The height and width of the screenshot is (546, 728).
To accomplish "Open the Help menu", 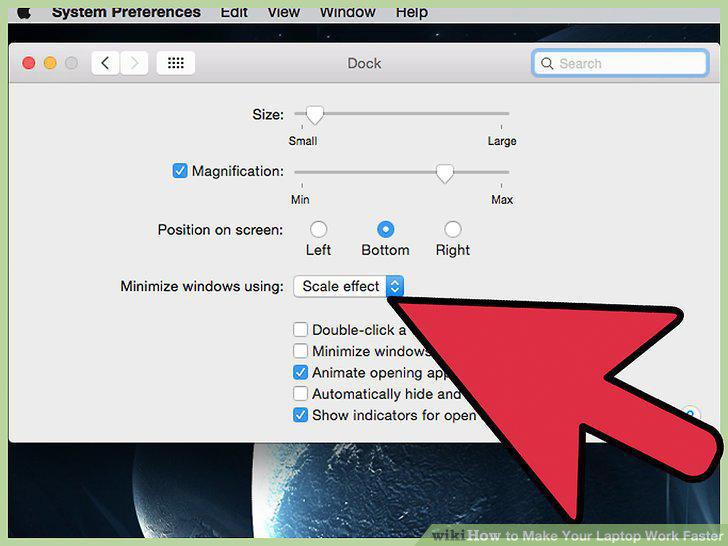I will pos(412,13).
